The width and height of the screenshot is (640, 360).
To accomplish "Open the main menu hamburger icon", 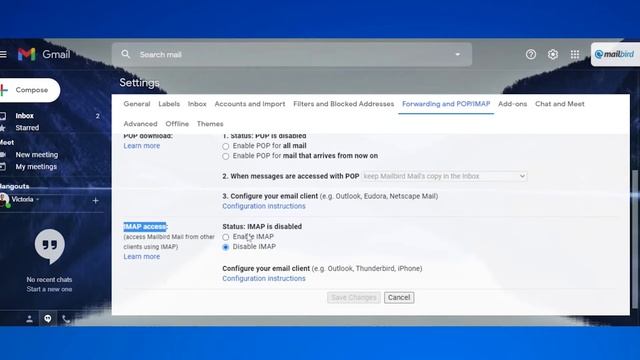I will point(3,54).
